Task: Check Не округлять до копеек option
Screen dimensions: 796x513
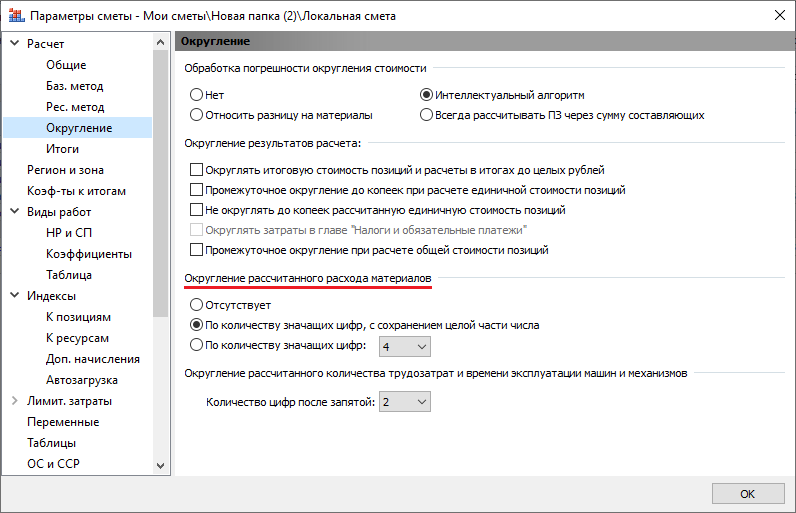Action: point(196,210)
